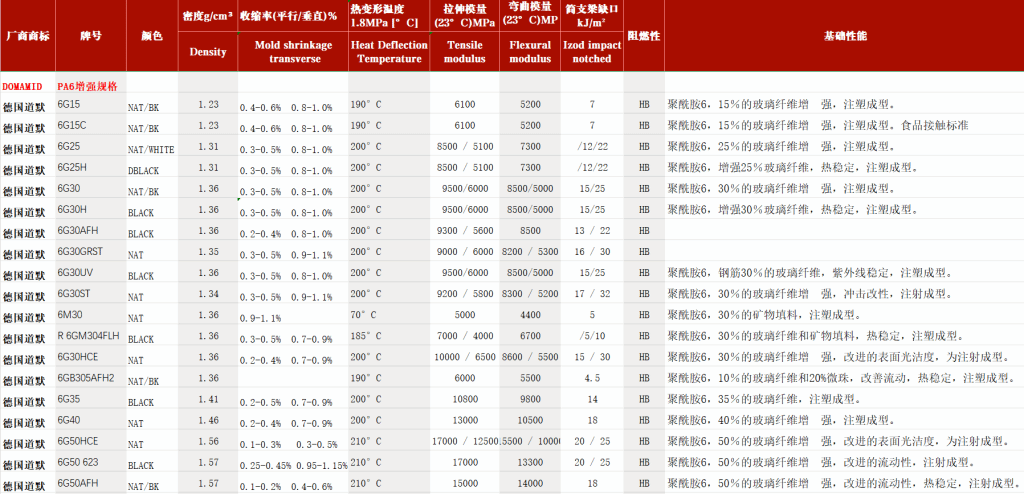Select grade cell 6G30ST
The width and height of the screenshot is (1024, 494).
pos(74,293)
